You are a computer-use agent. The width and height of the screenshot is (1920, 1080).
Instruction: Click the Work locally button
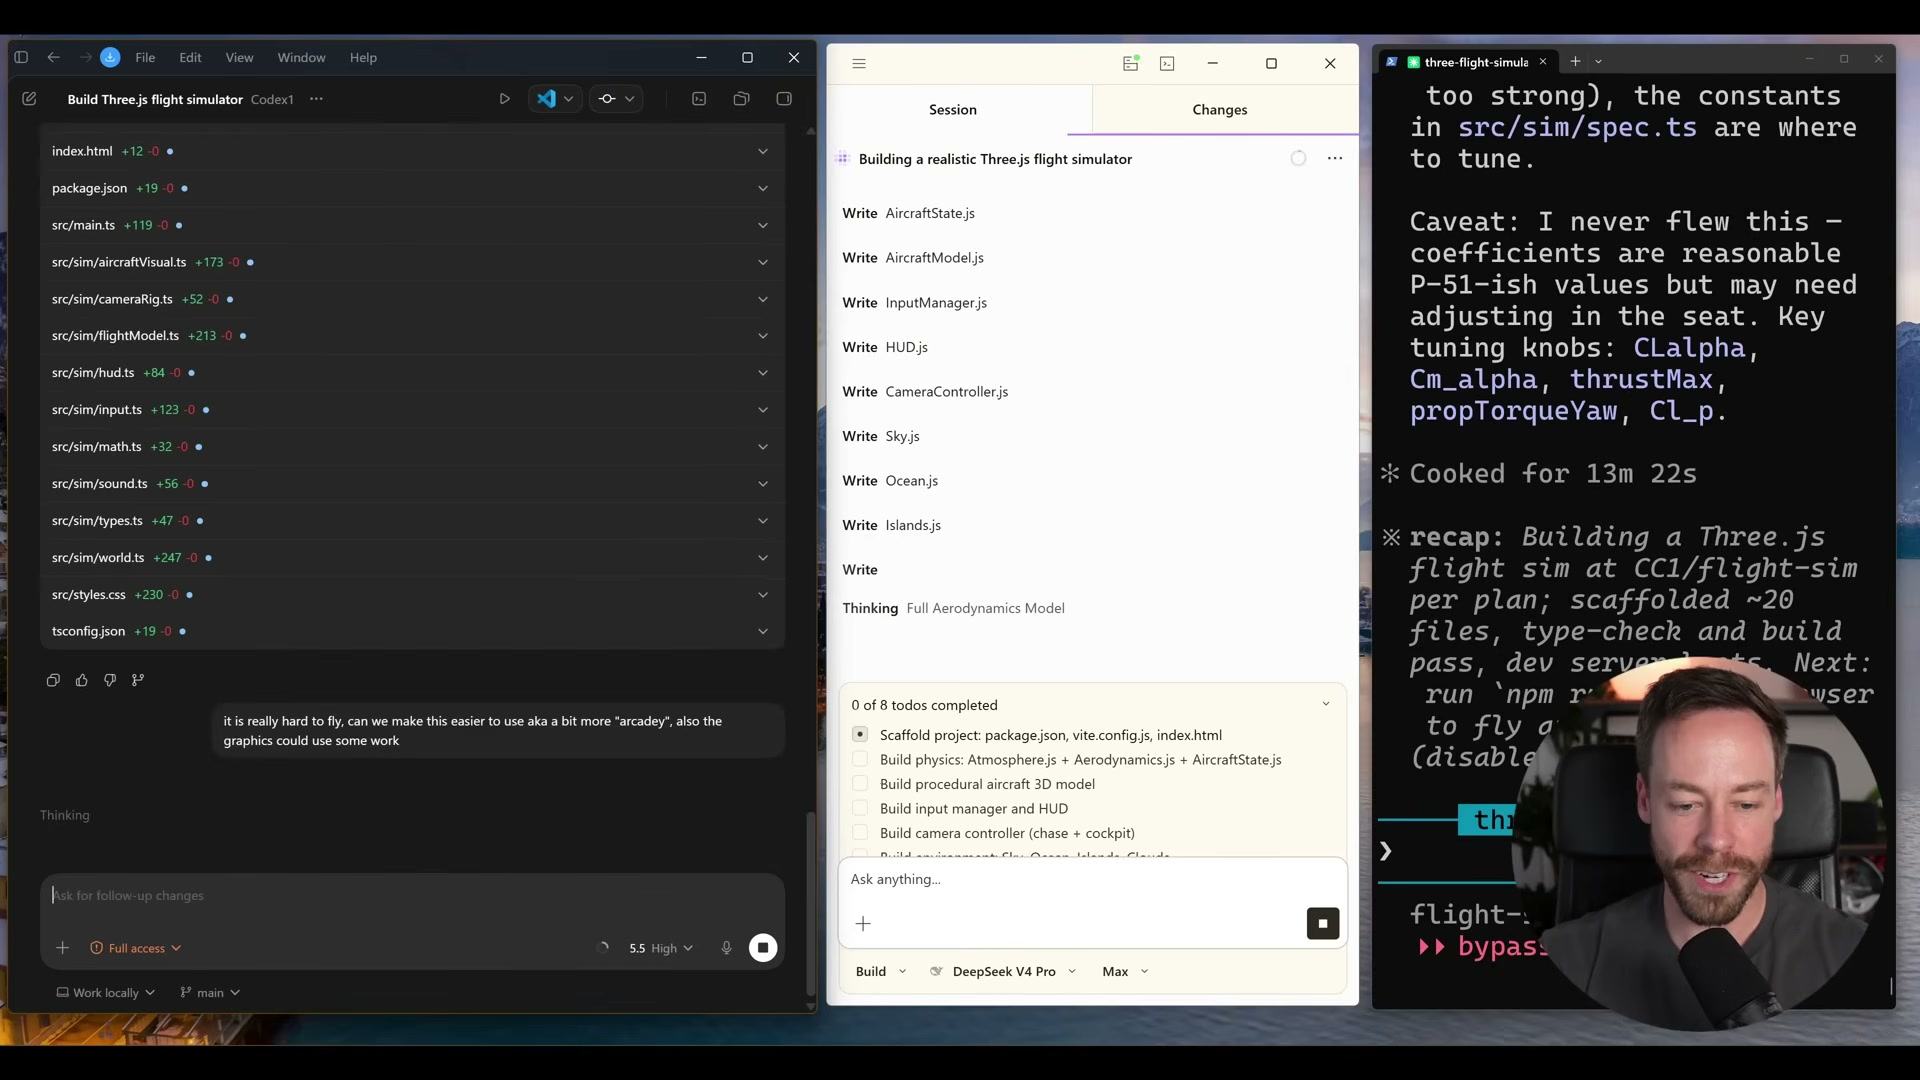[106, 992]
